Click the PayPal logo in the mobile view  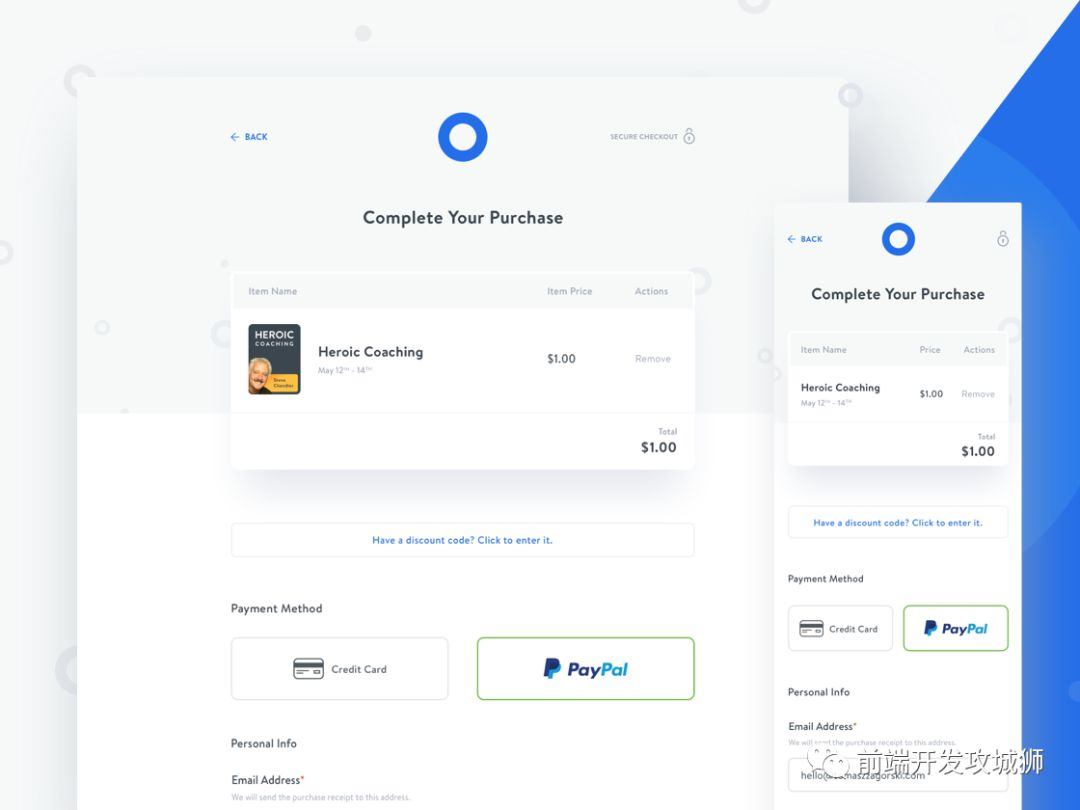(956, 628)
